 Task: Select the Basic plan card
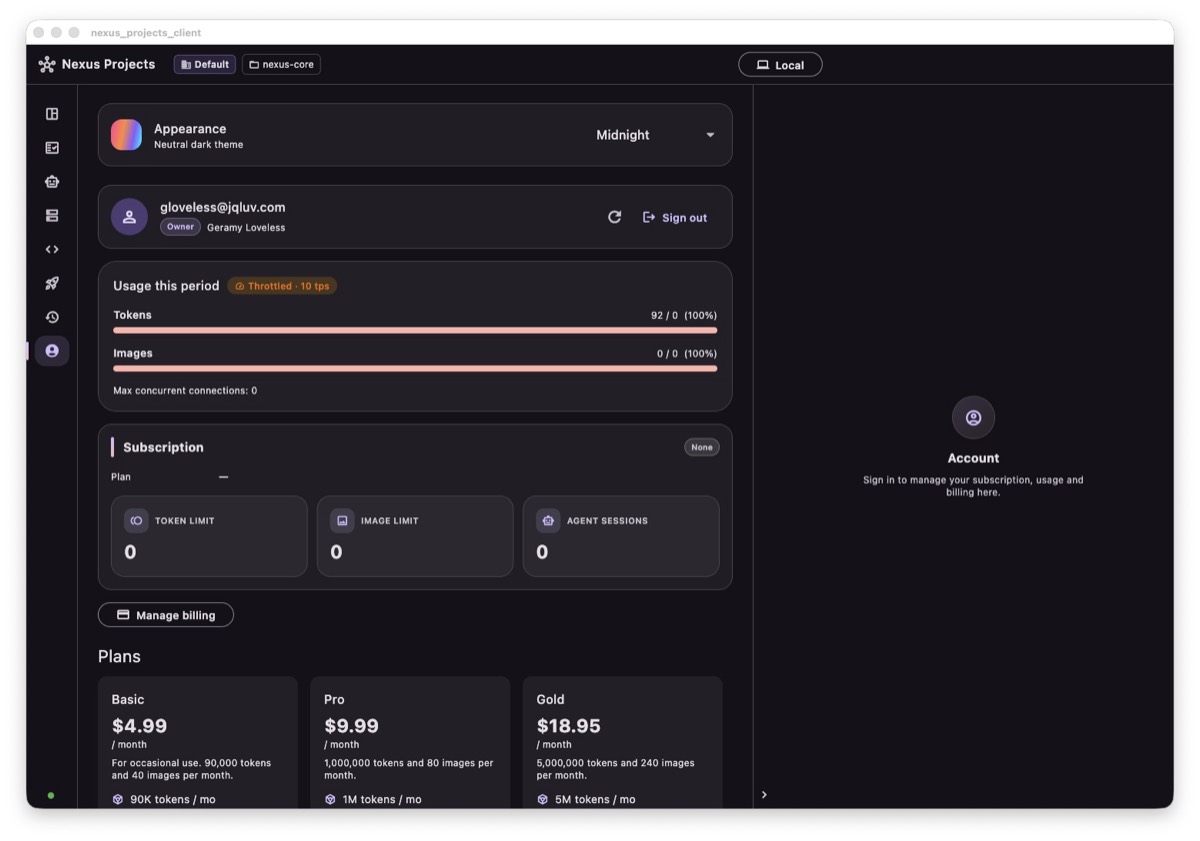click(x=198, y=742)
